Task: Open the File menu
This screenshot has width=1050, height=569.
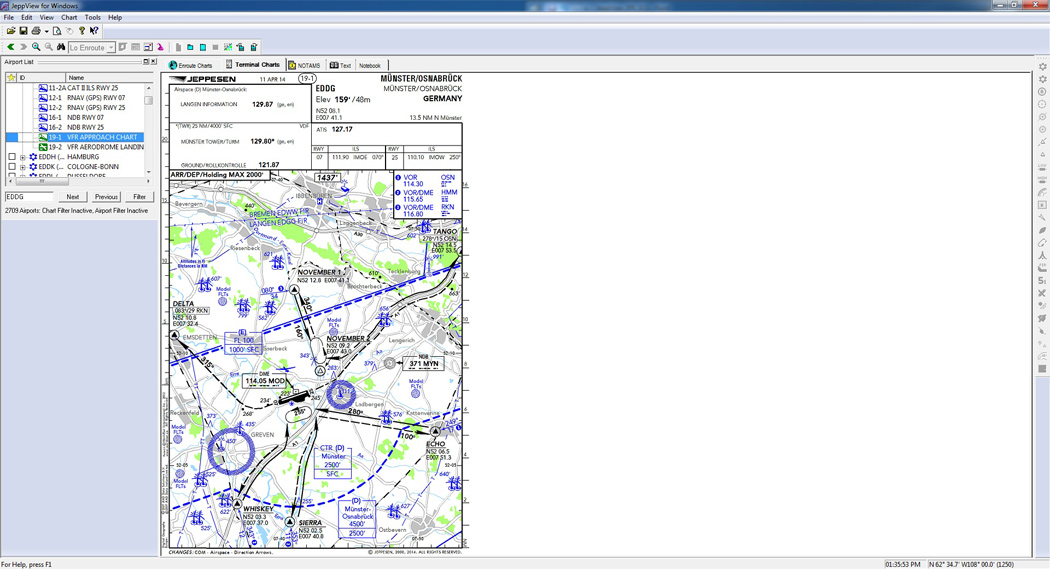Action: click(9, 17)
